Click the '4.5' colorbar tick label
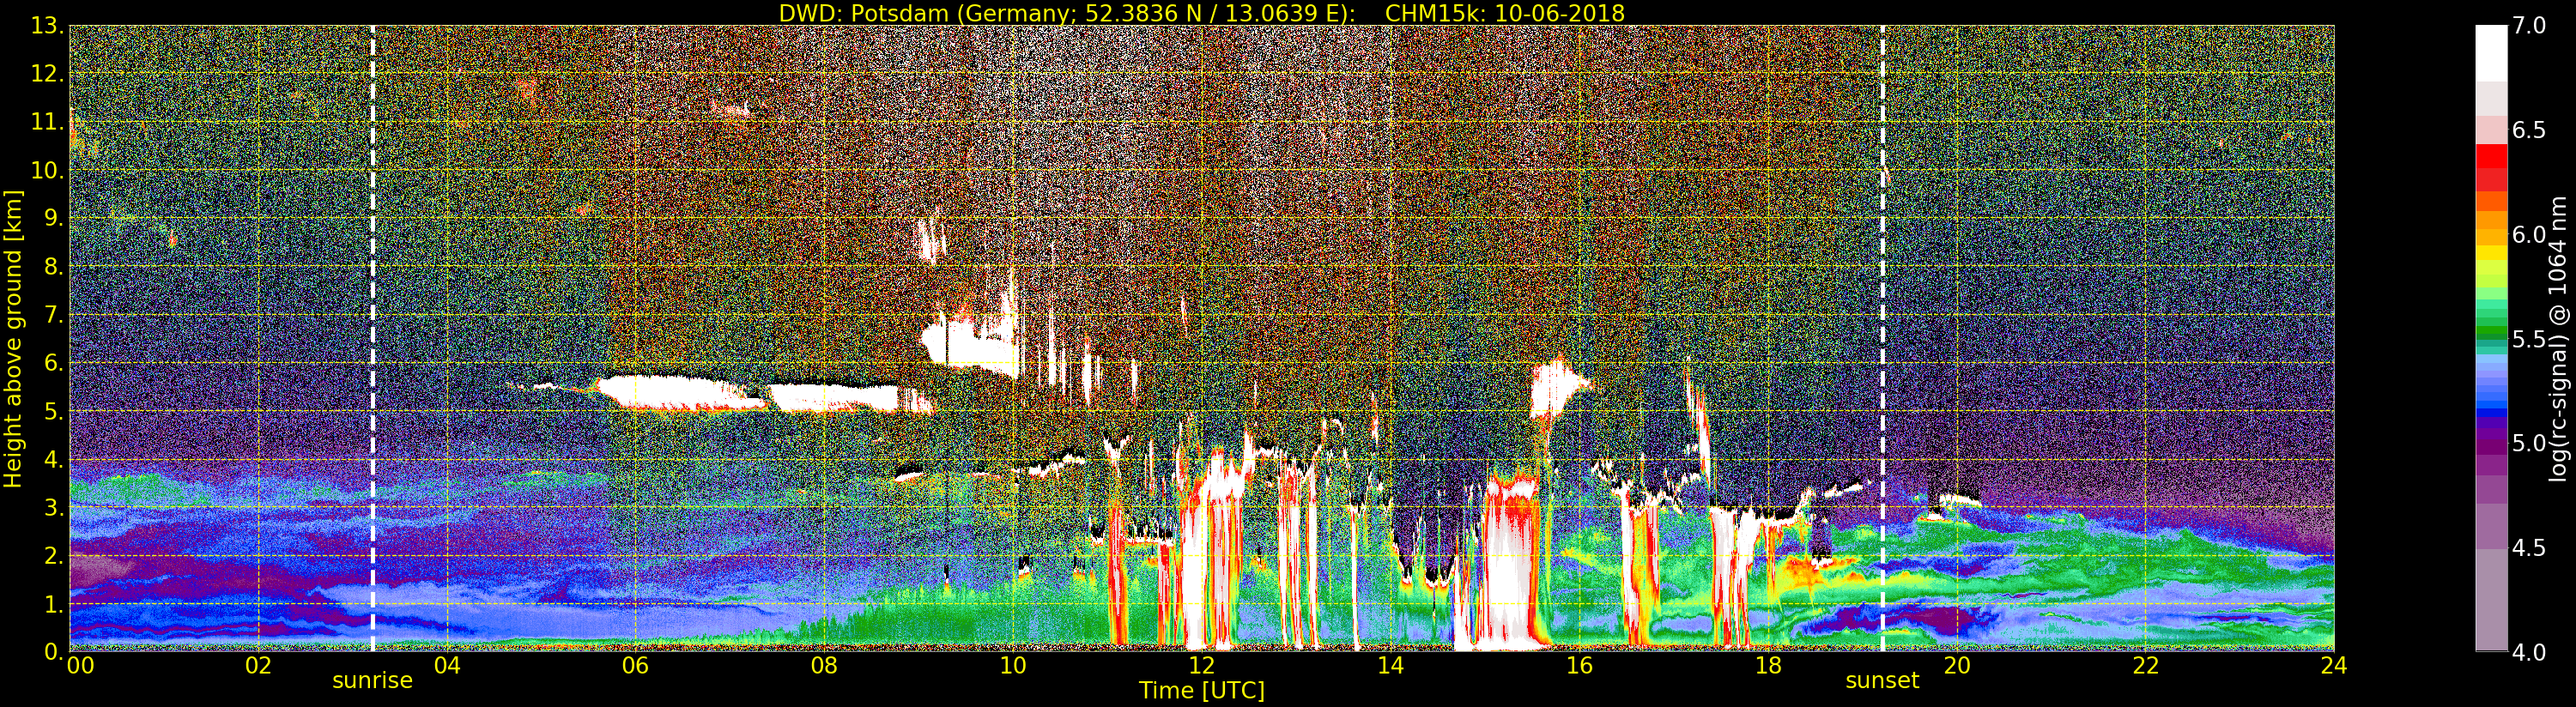 2528,548
